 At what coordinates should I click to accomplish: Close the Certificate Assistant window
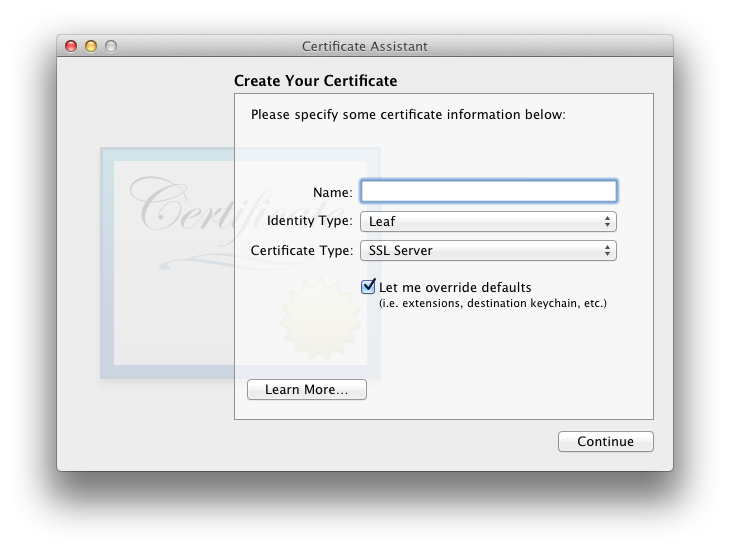tap(71, 46)
